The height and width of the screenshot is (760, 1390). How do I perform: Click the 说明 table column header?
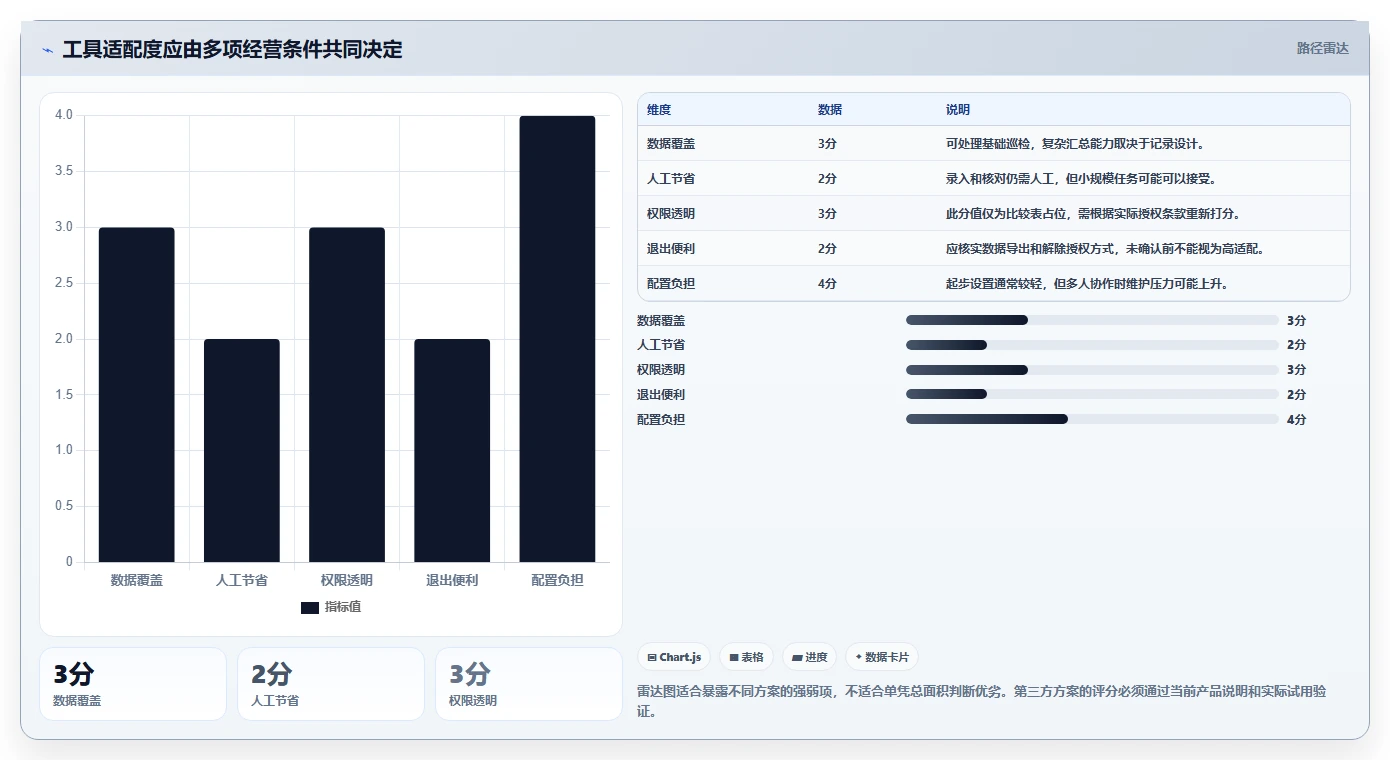tap(958, 110)
